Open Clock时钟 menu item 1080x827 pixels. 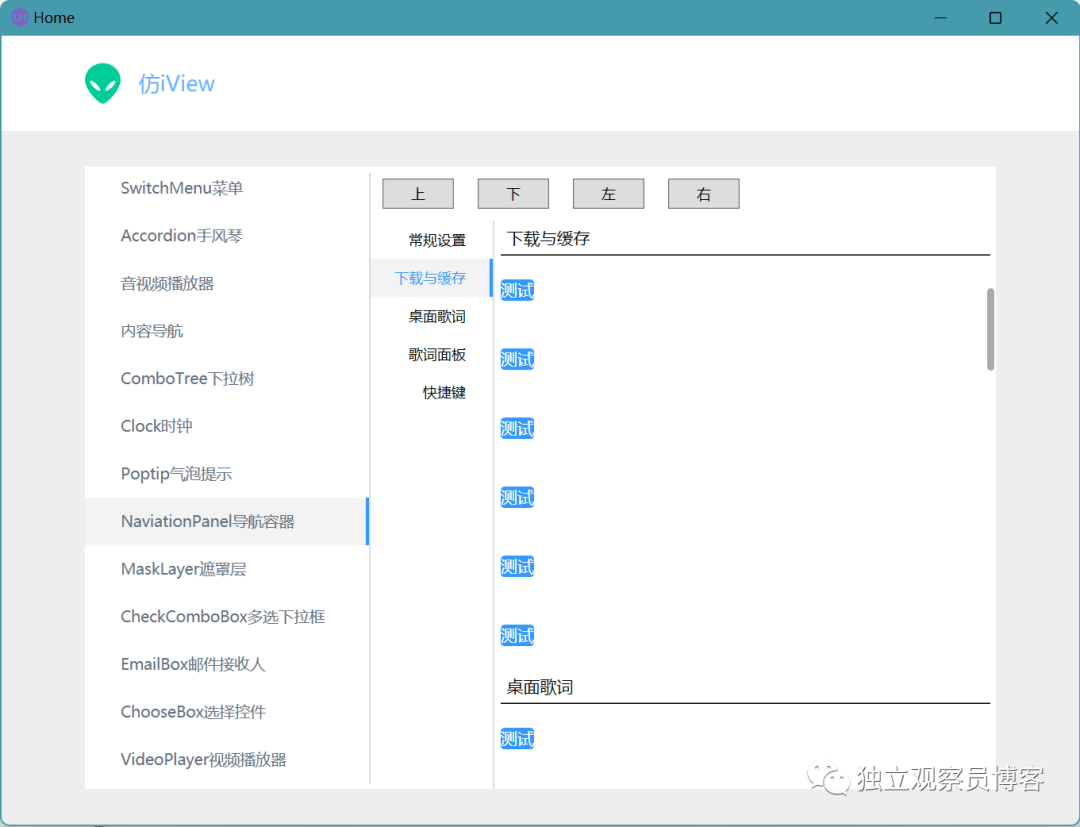click(x=227, y=426)
